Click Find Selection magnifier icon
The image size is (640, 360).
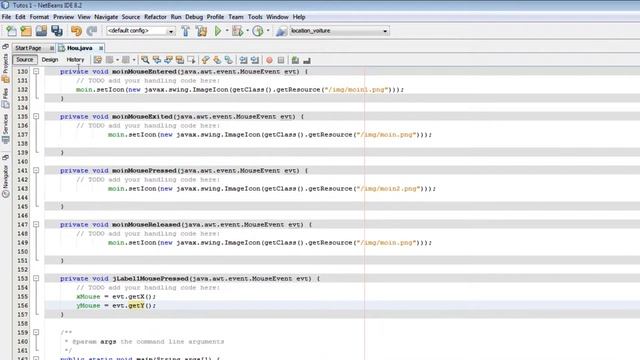pyautogui.click(x=145, y=60)
